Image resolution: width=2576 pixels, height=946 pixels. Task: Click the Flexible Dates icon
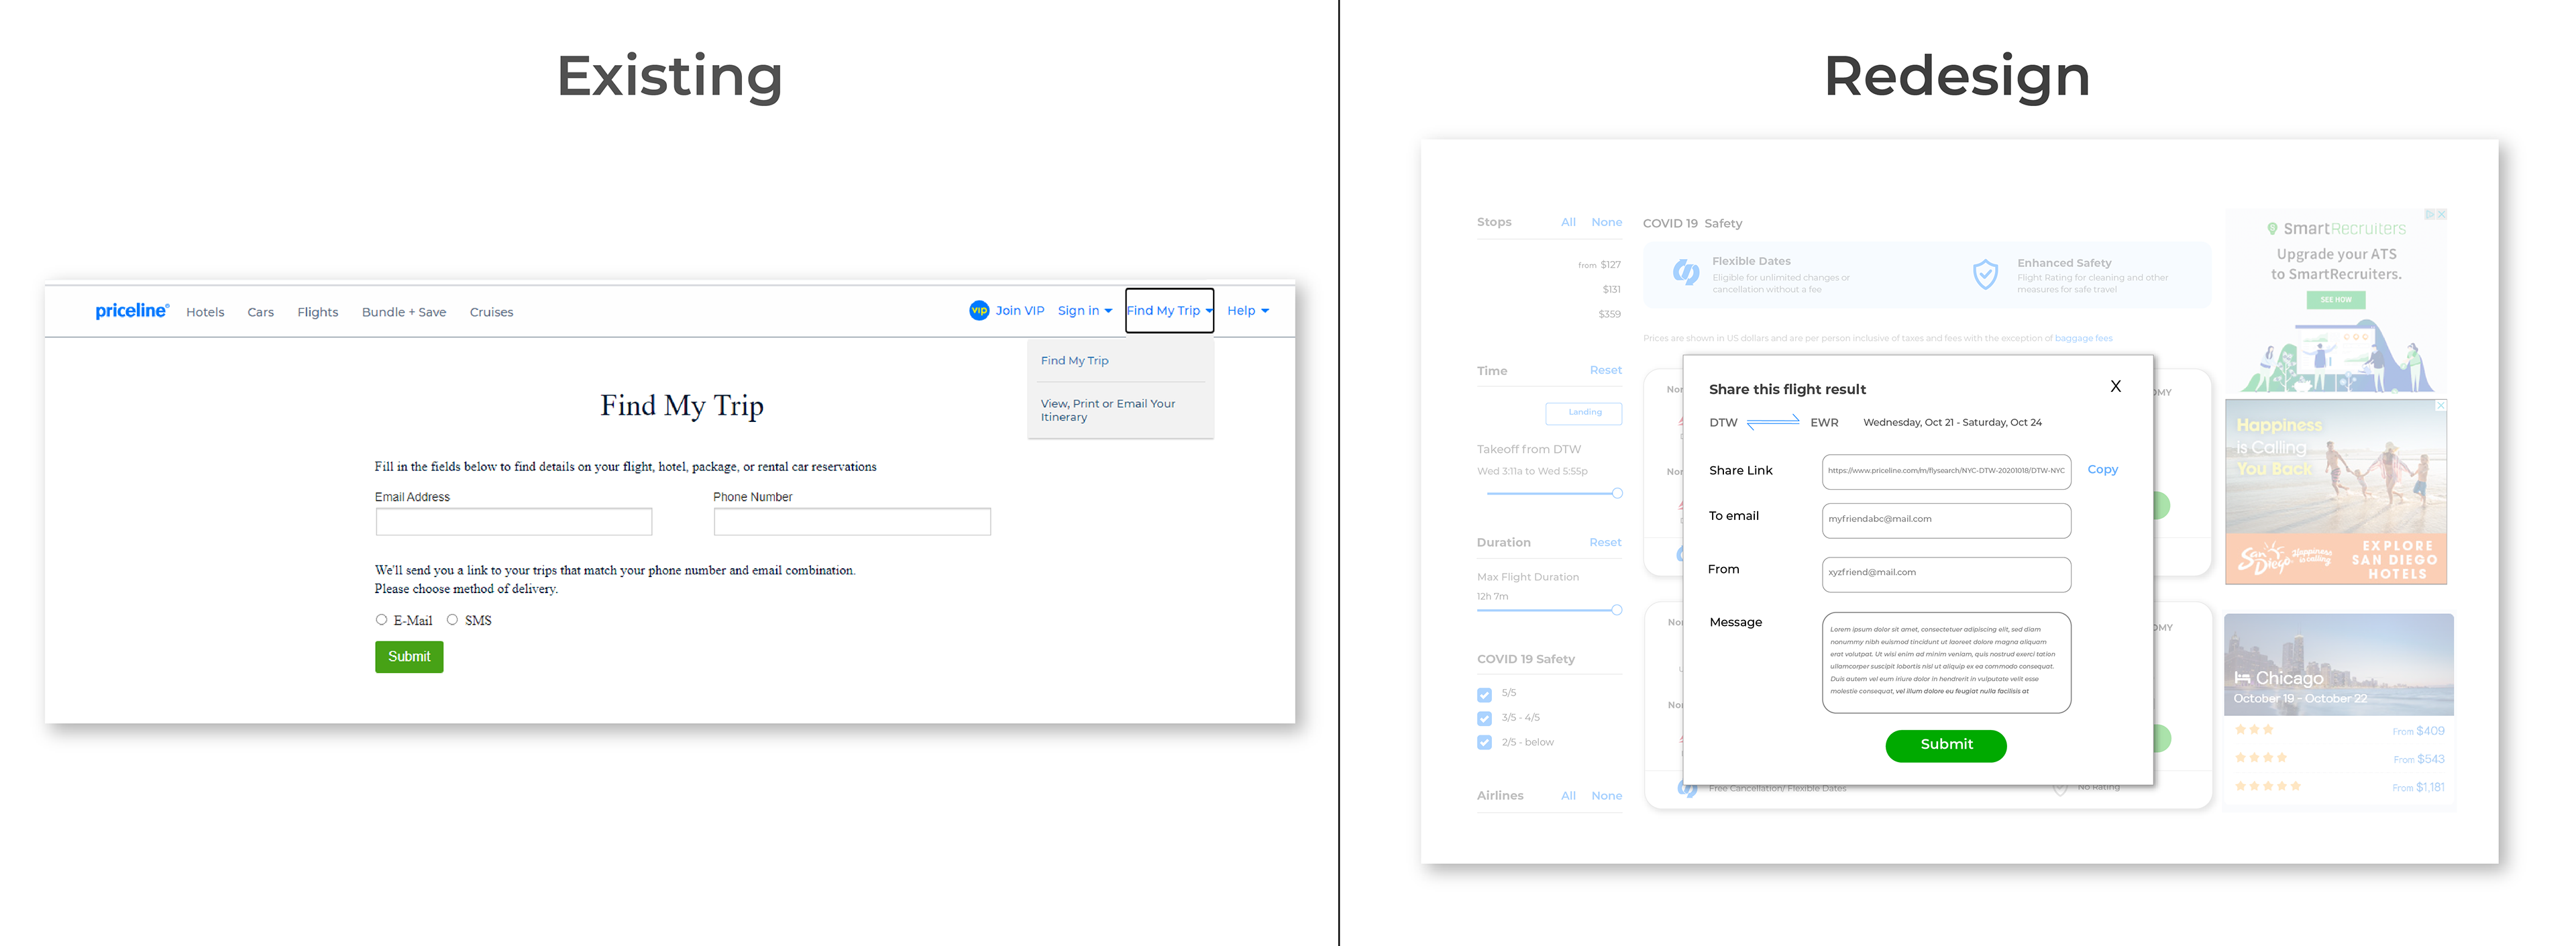click(x=1686, y=272)
